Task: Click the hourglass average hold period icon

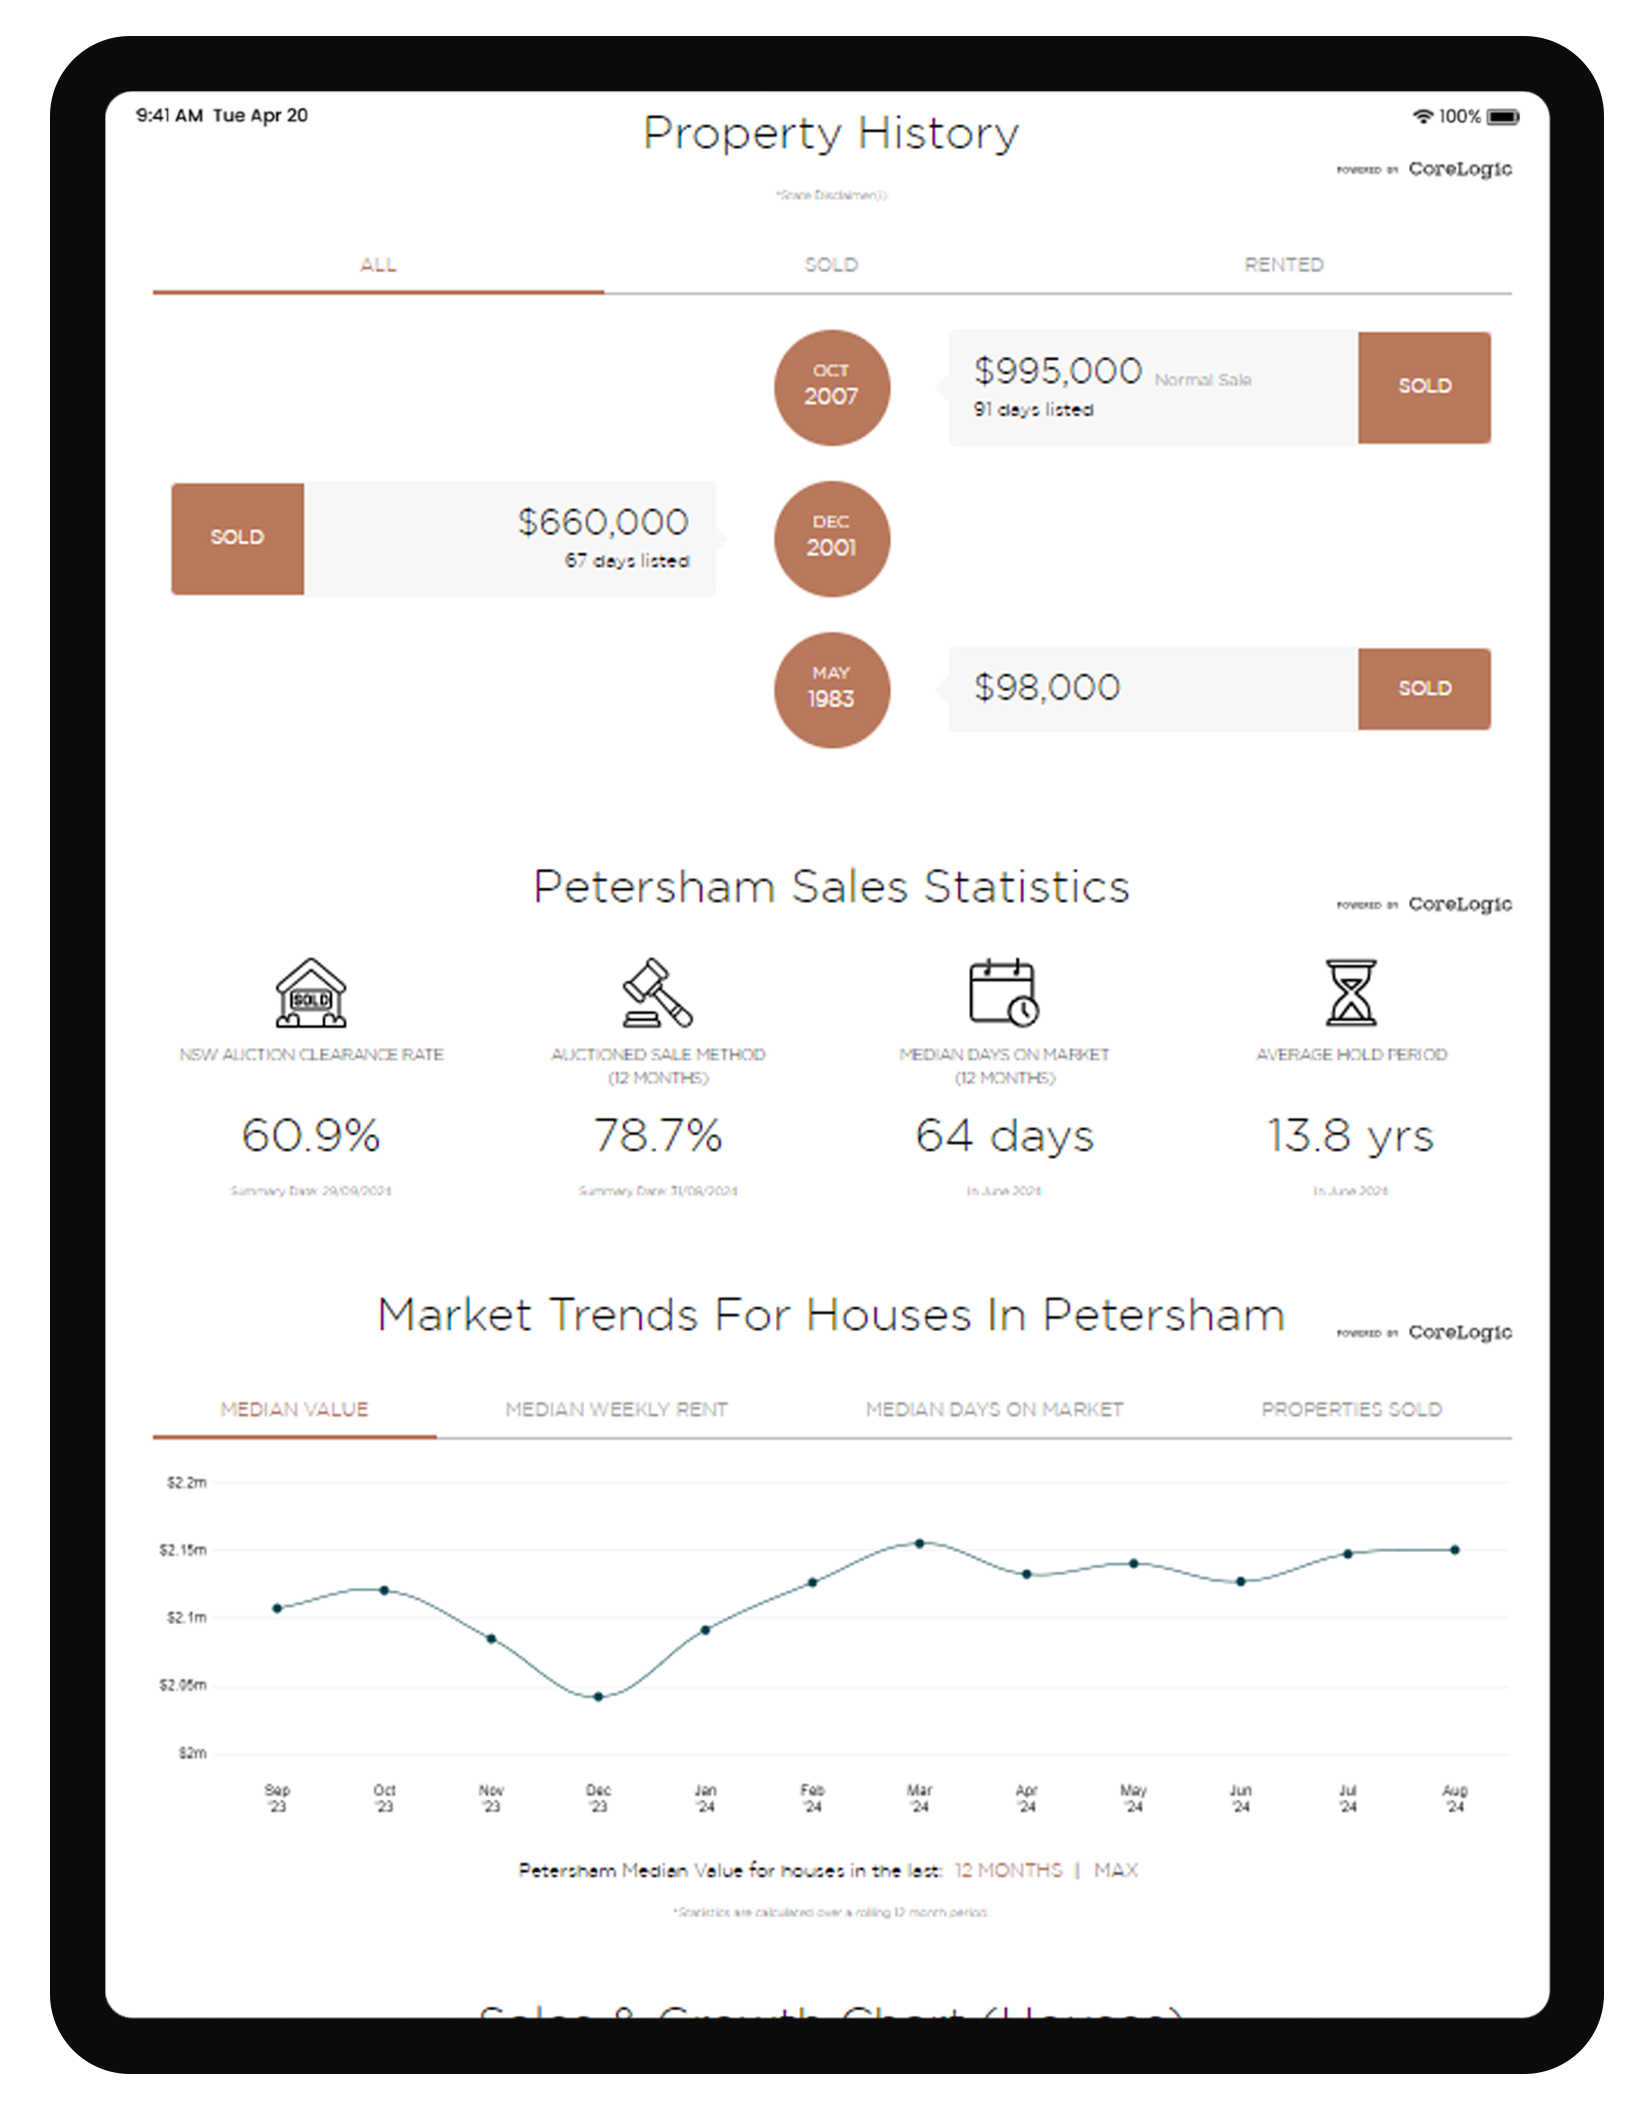Action: click(1350, 993)
